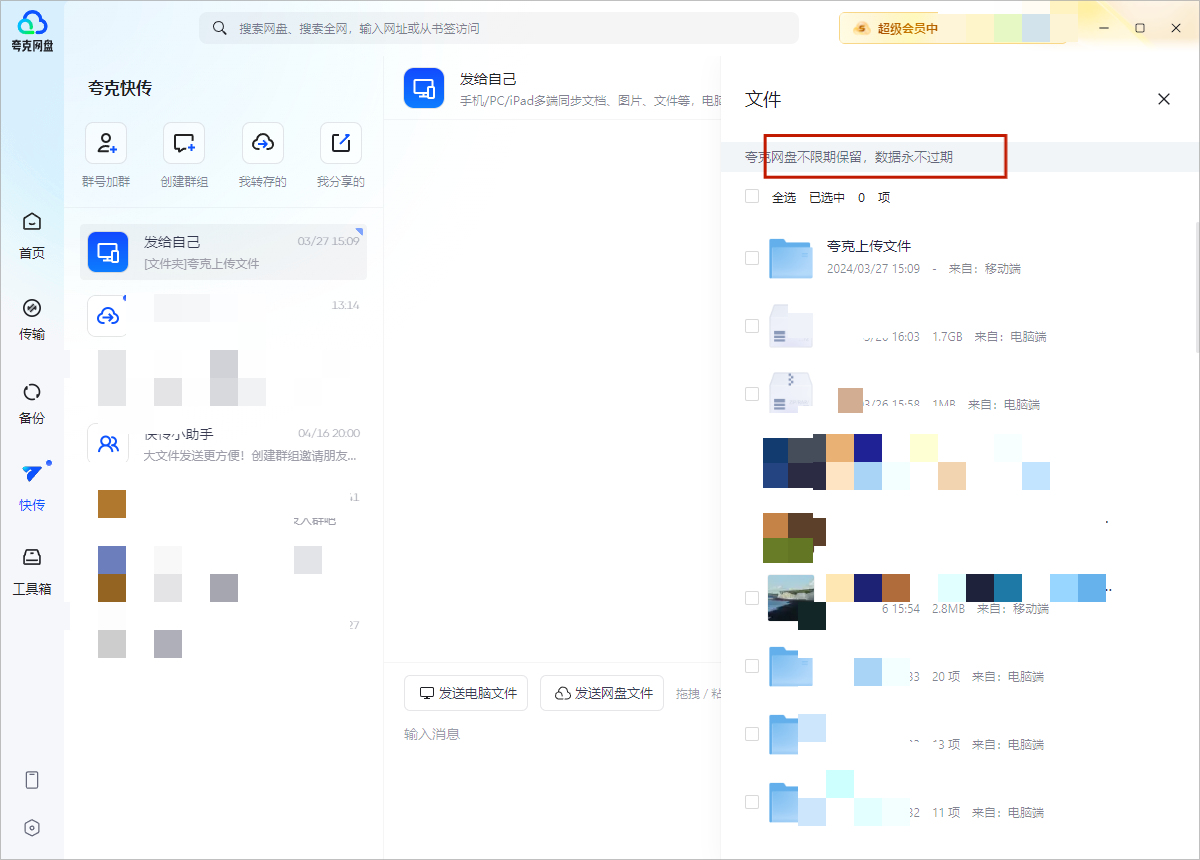
Task: Check the 20 项 folder checkbox
Action: point(752,665)
